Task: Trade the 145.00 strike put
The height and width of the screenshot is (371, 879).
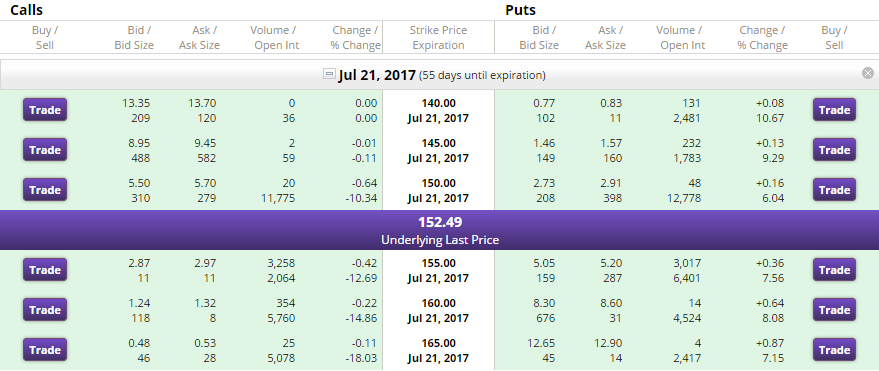Action: 834,150
